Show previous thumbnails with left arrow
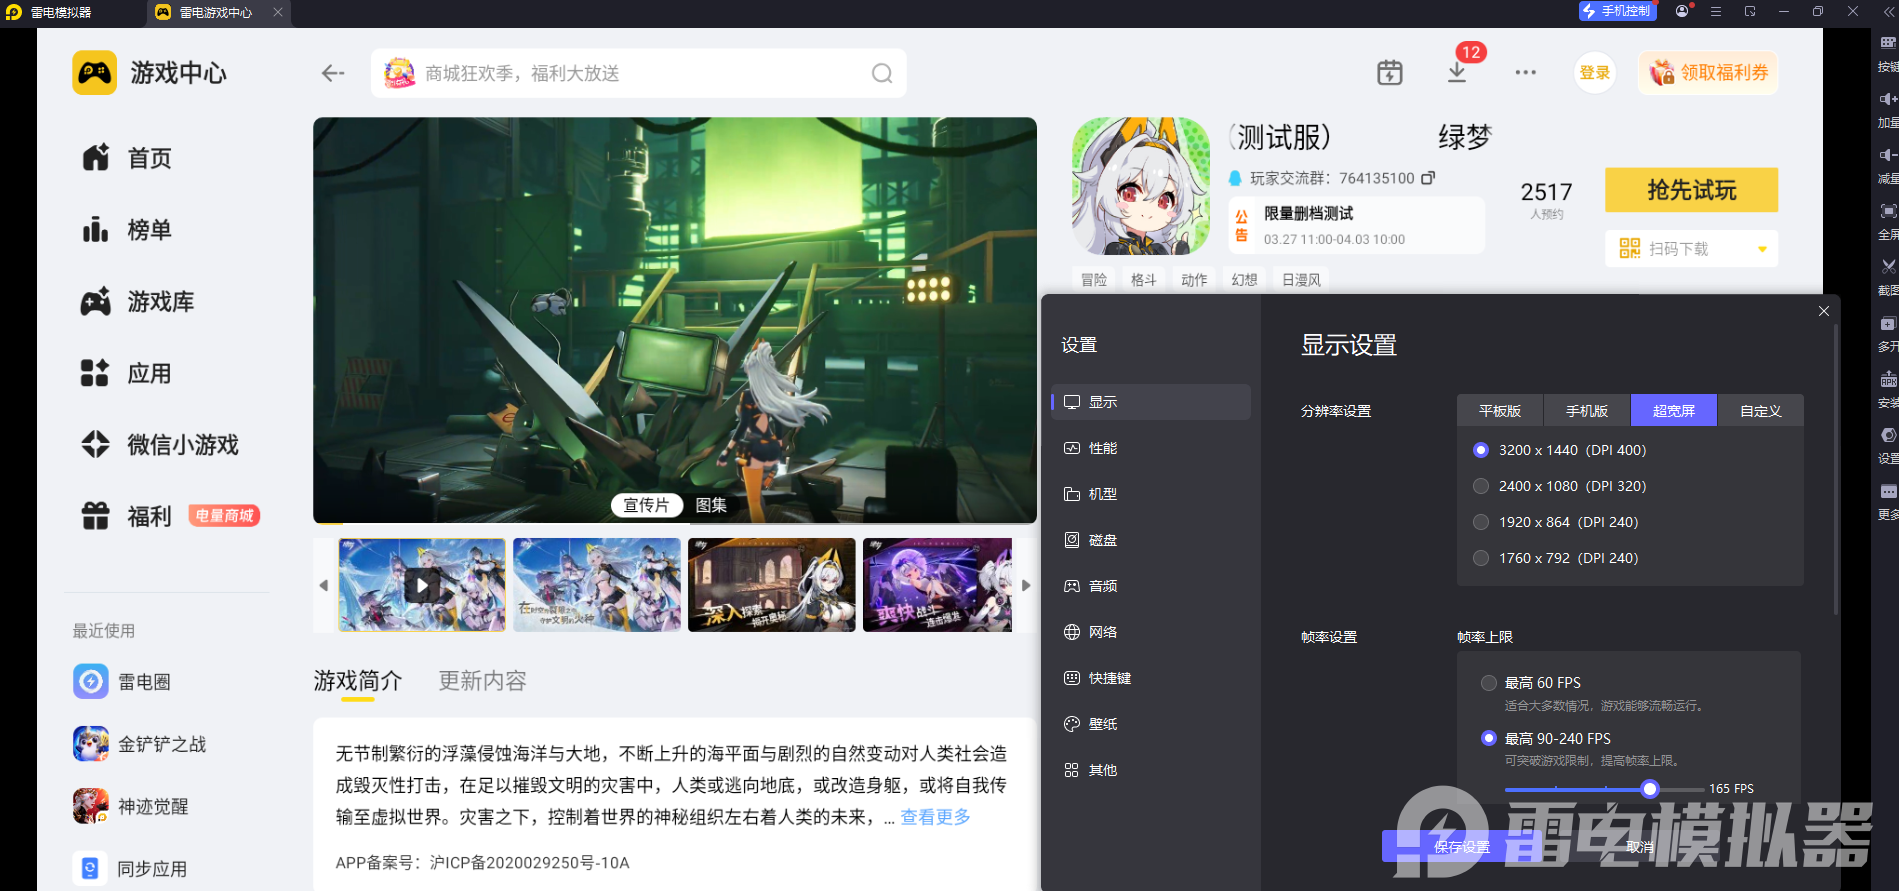1899x891 pixels. [x=324, y=585]
